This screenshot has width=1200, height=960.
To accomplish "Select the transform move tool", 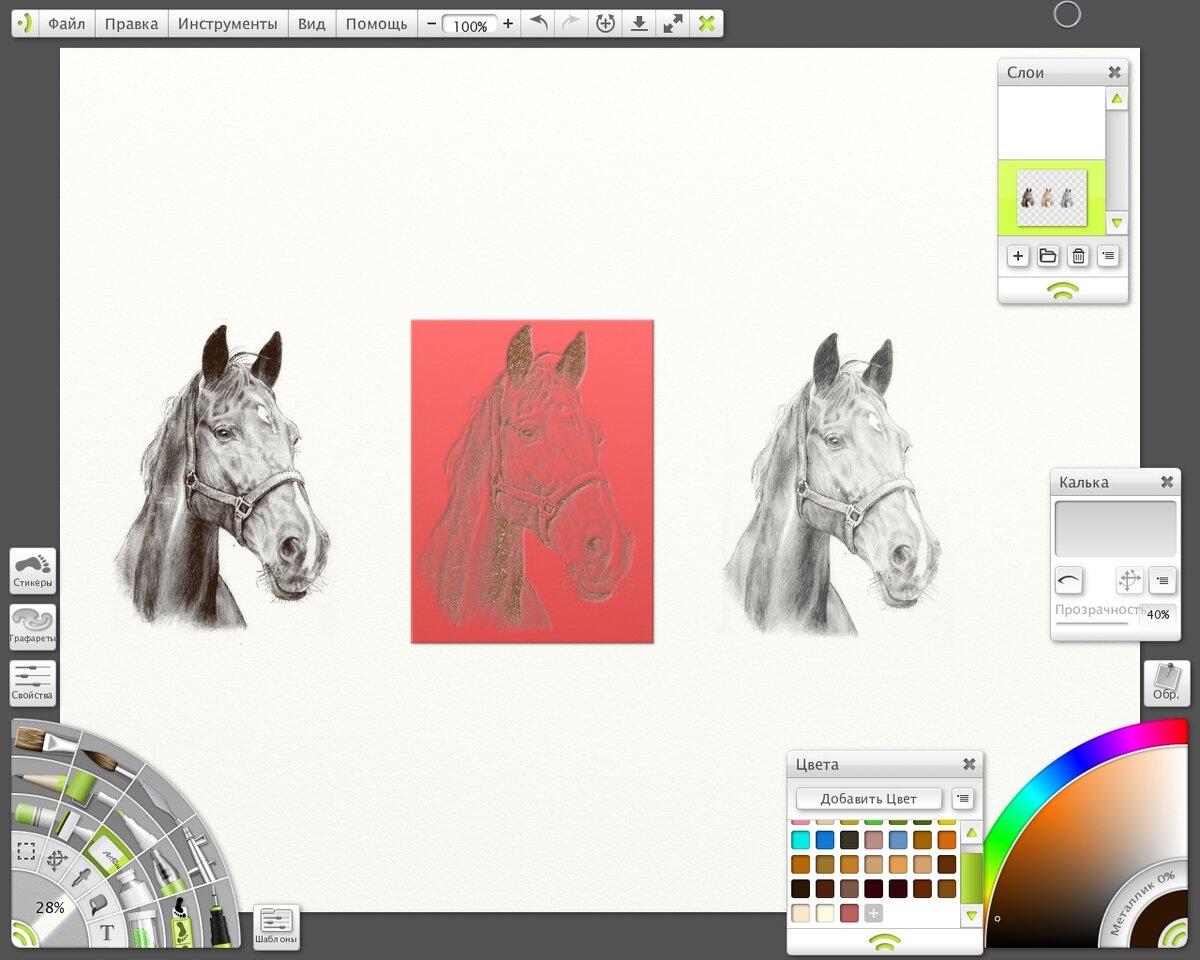I will tap(57, 860).
